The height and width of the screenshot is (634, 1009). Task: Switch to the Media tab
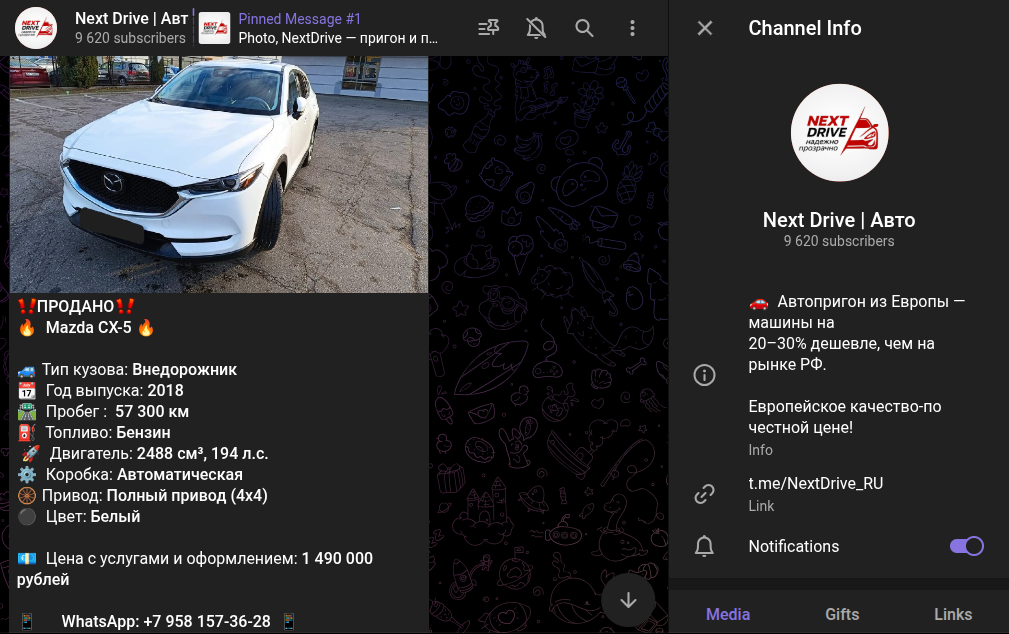pos(728,614)
